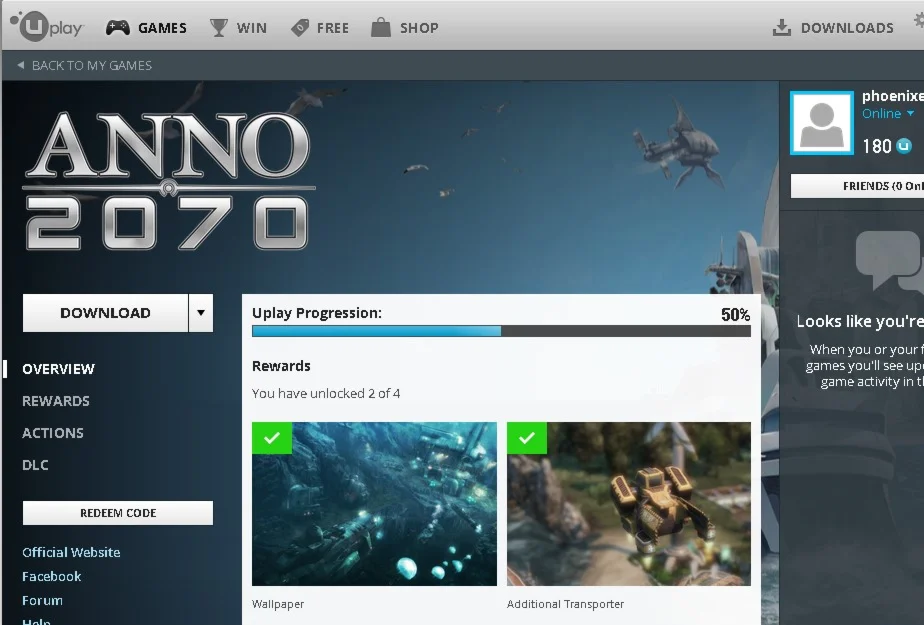The image size is (924, 625).
Task: Click the shopping bag icon next to Shop
Action: 381,27
